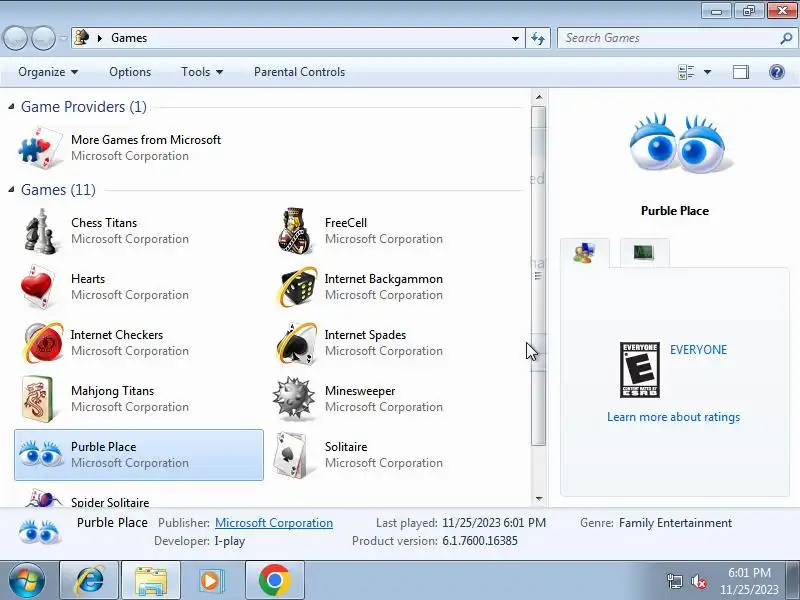The width and height of the screenshot is (800, 600).
Task: Select the Internet Backgammon dice icon
Action: pyautogui.click(x=296, y=287)
